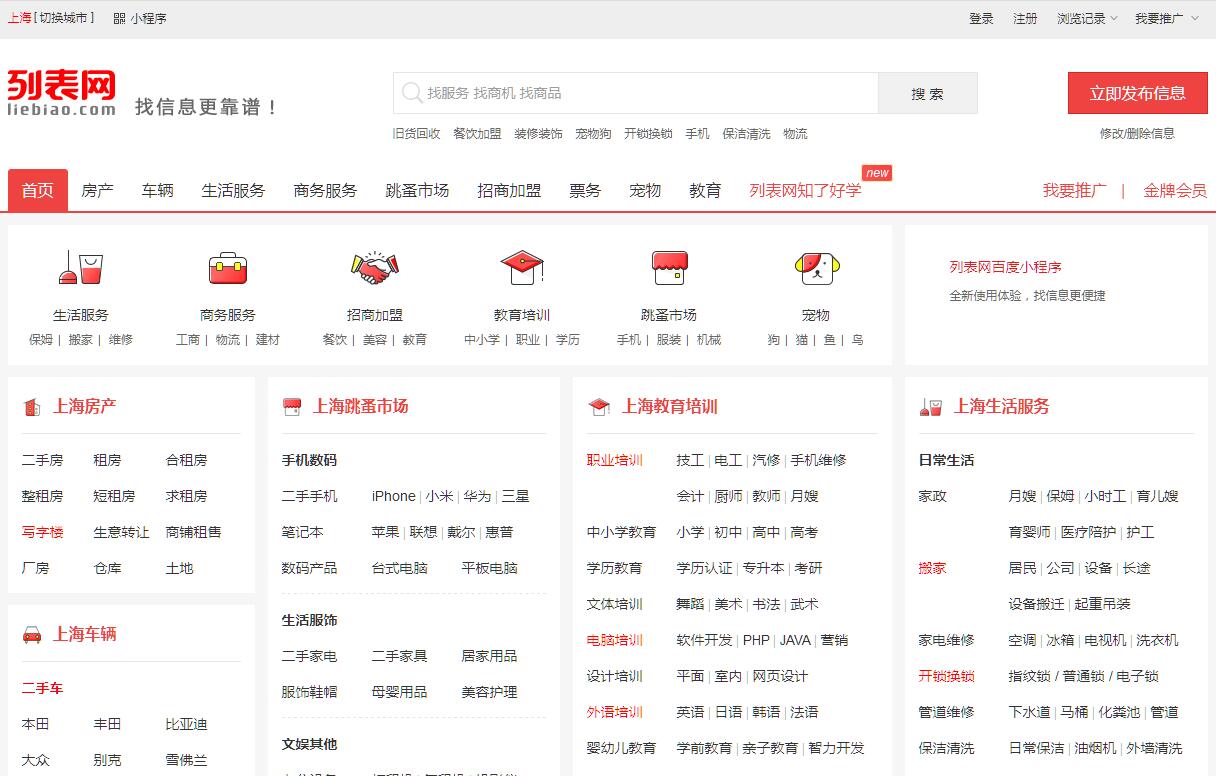The width and height of the screenshot is (1216, 776).
Task: Click the 小程序 grid icon in top bar
Action: pos(120,18)
